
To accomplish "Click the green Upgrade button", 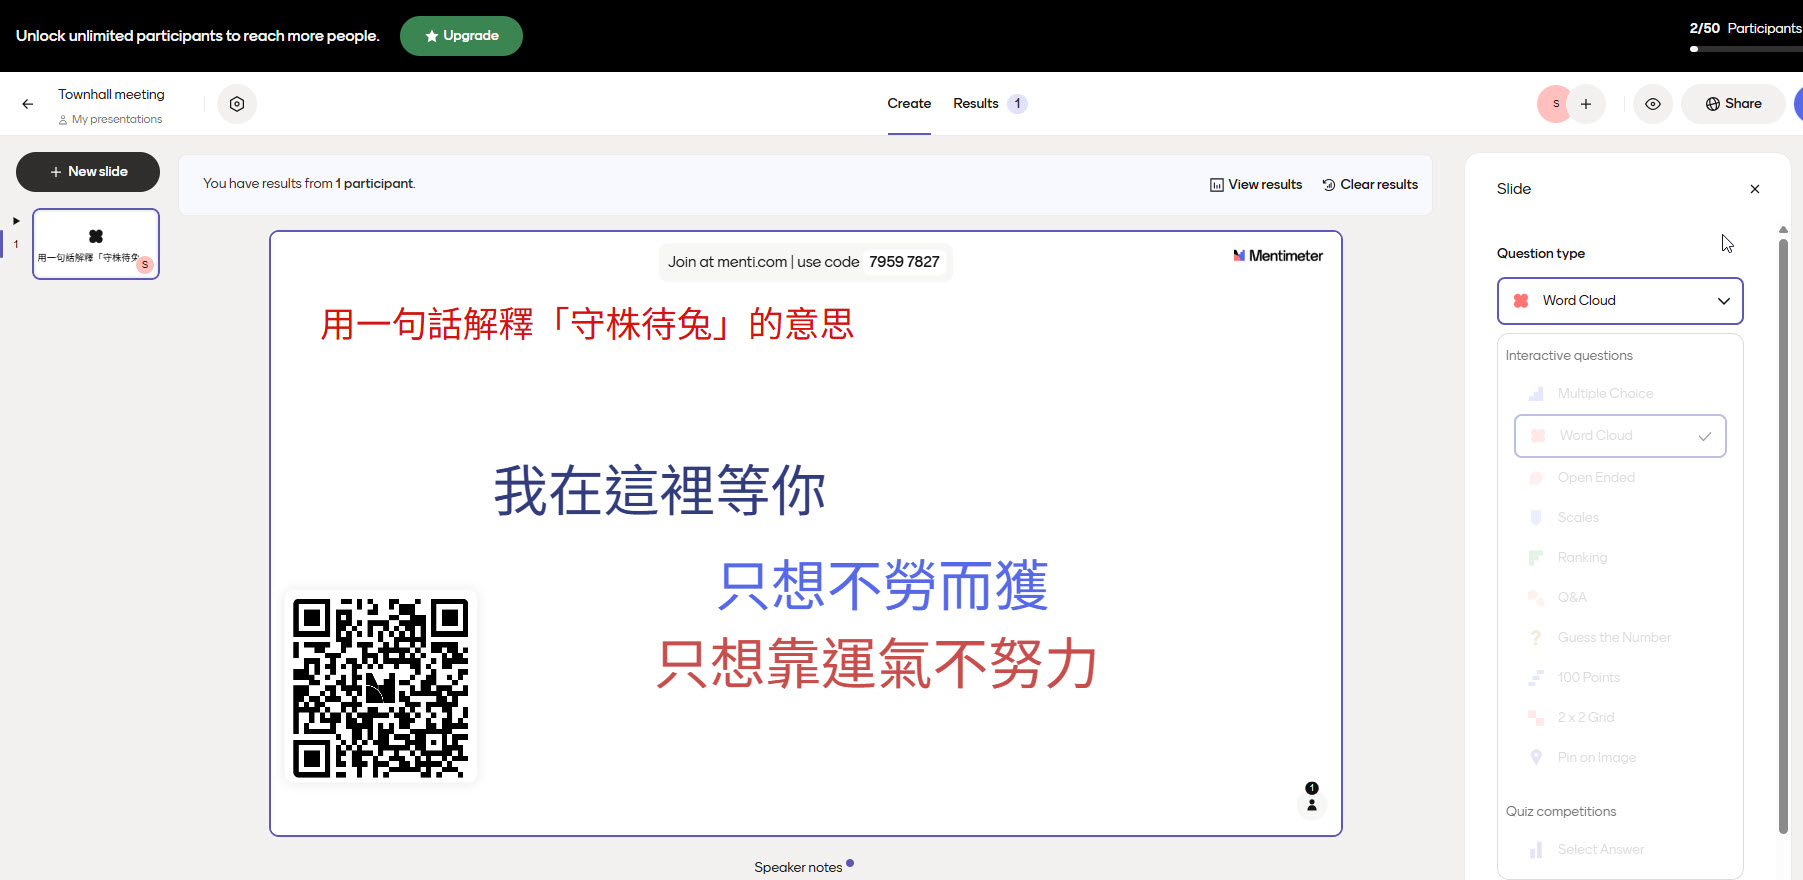I will (x=461, y=36).
